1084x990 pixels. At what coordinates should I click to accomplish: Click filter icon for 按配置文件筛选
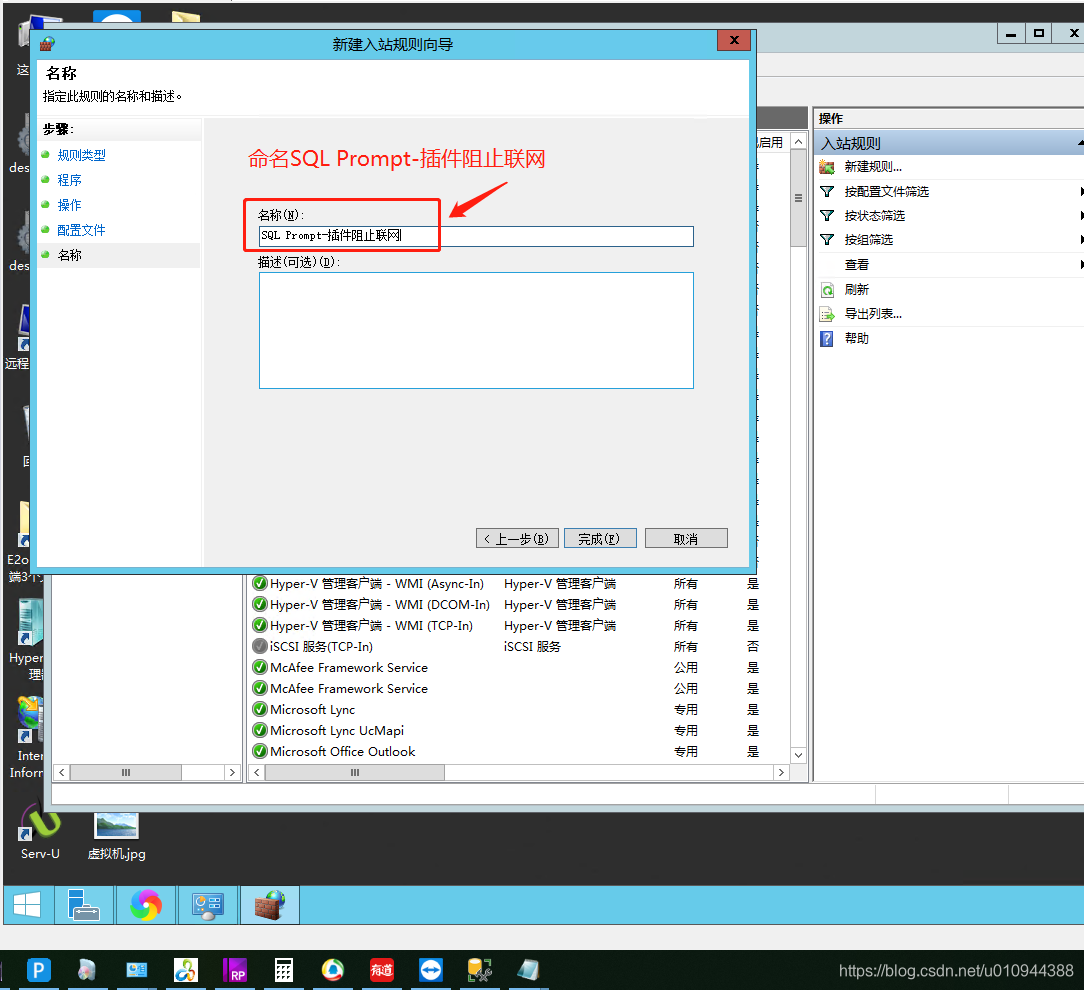[x=827, y=192]
